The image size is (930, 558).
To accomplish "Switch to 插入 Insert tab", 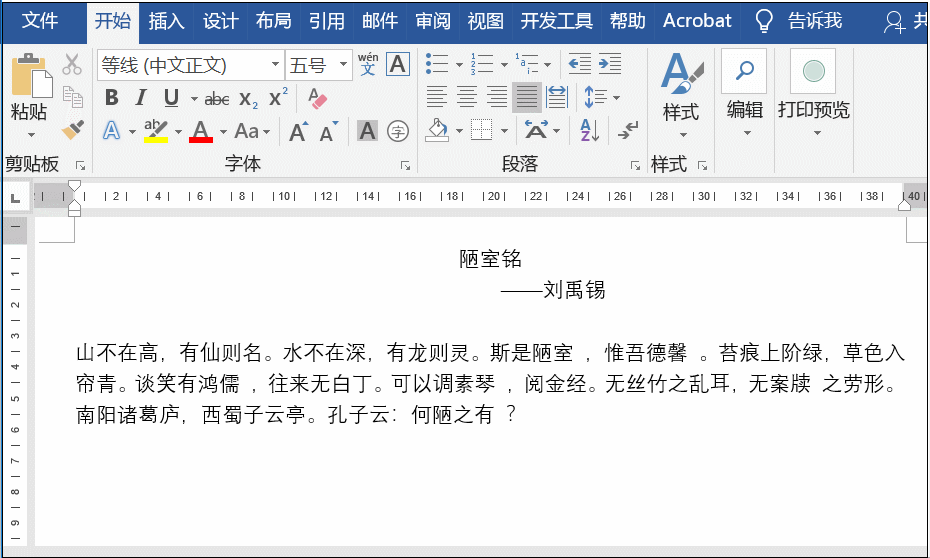I will (166, 21).
